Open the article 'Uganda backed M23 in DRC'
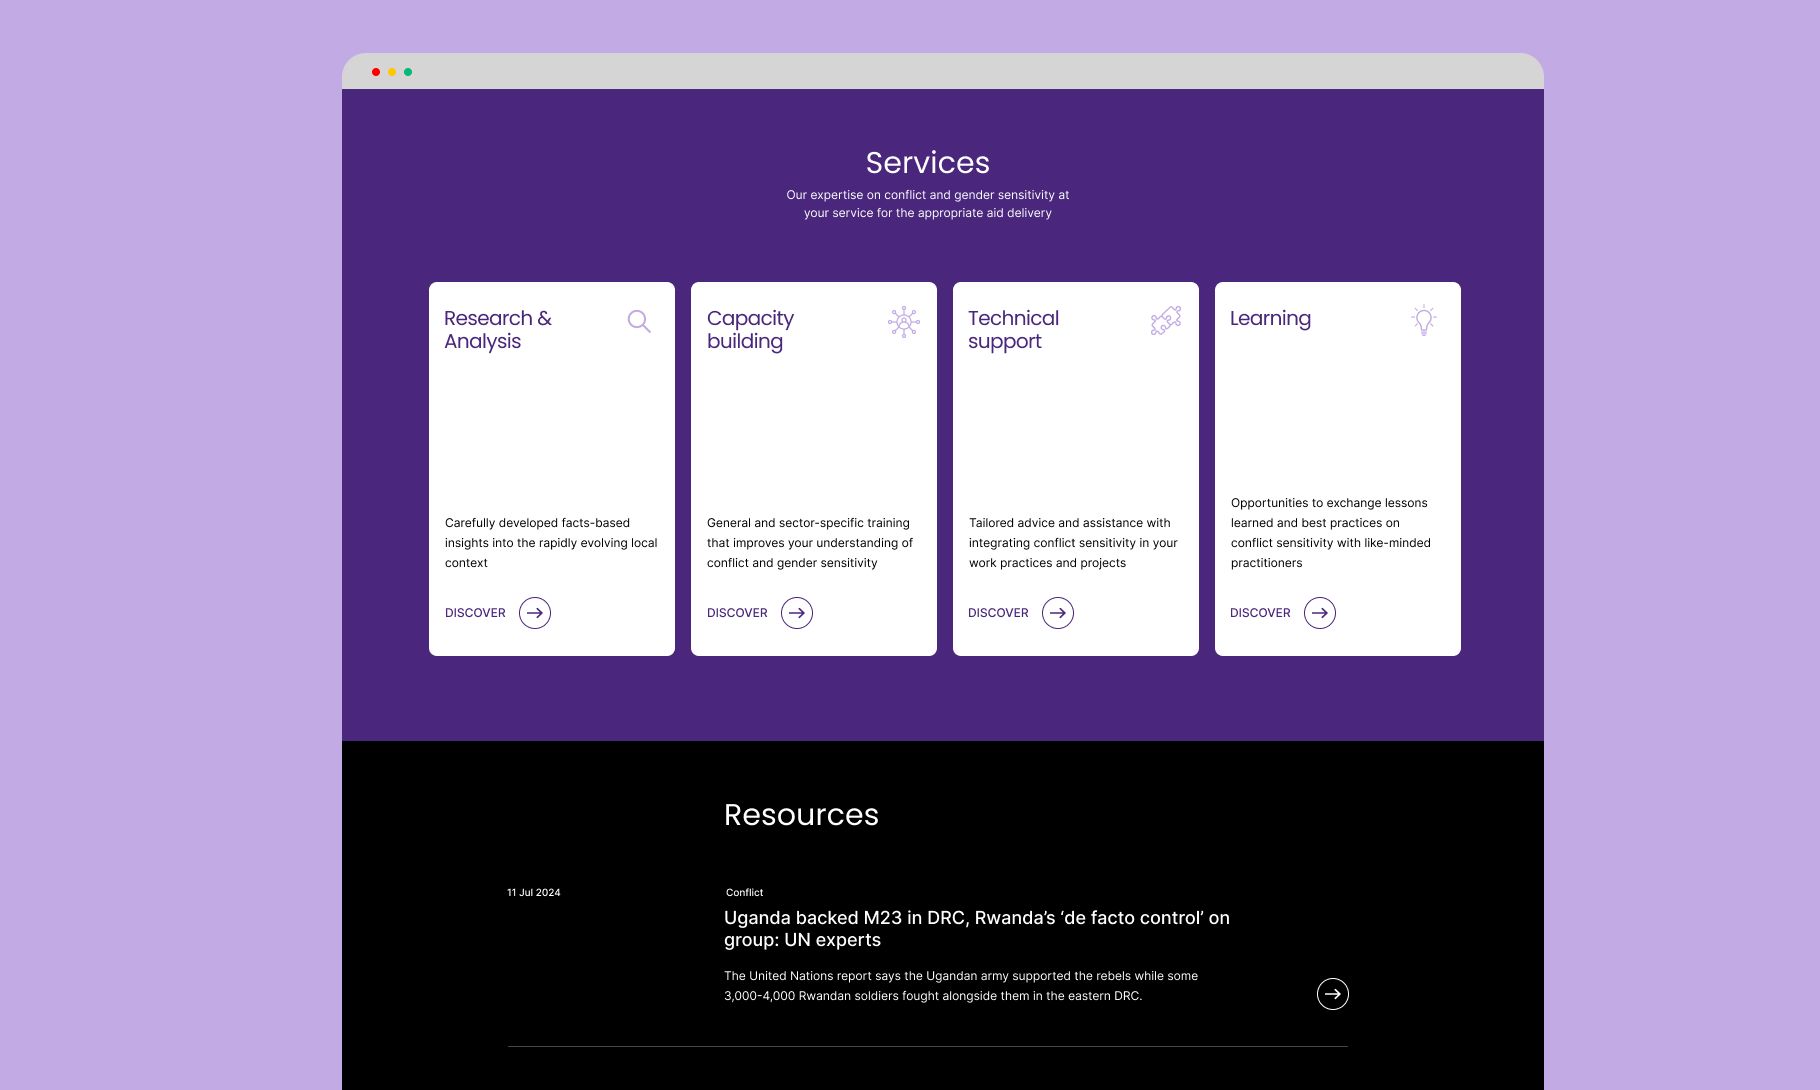The height and width of the screenshot is (1090, 1820). click(x=977, y=929)
